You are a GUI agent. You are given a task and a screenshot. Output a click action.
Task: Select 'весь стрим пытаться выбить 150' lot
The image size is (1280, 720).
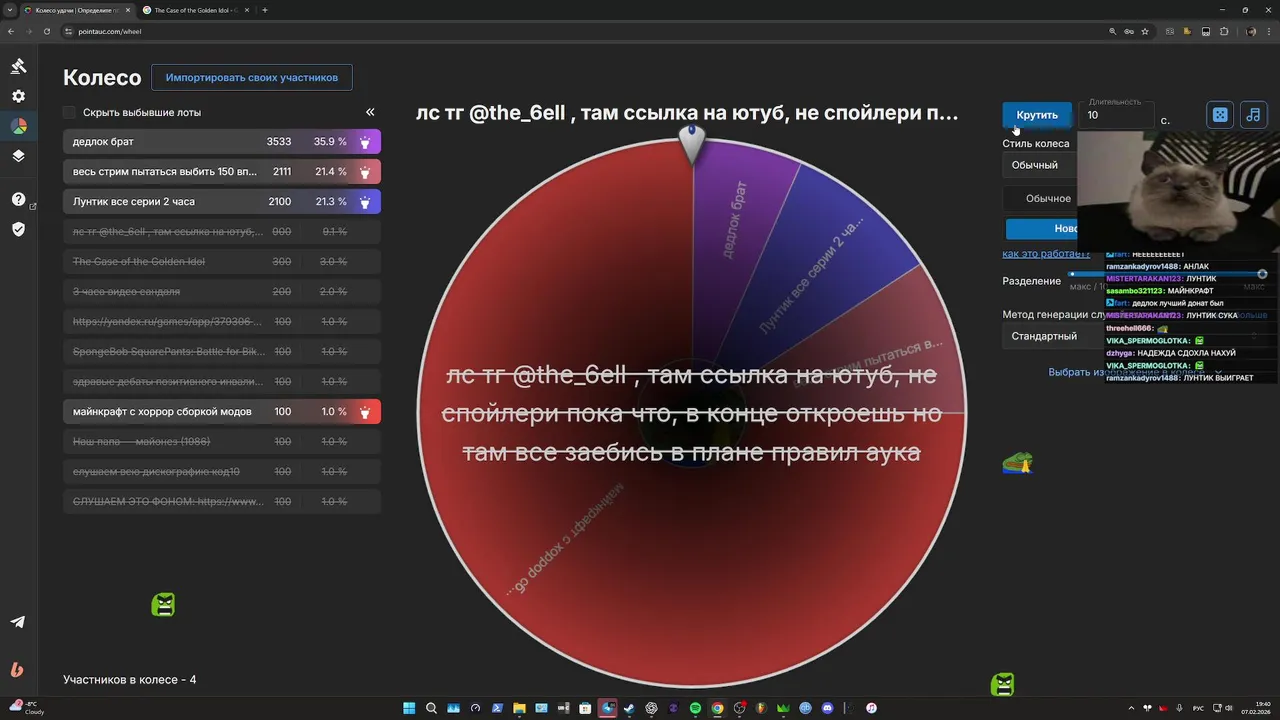pos(222,172)
